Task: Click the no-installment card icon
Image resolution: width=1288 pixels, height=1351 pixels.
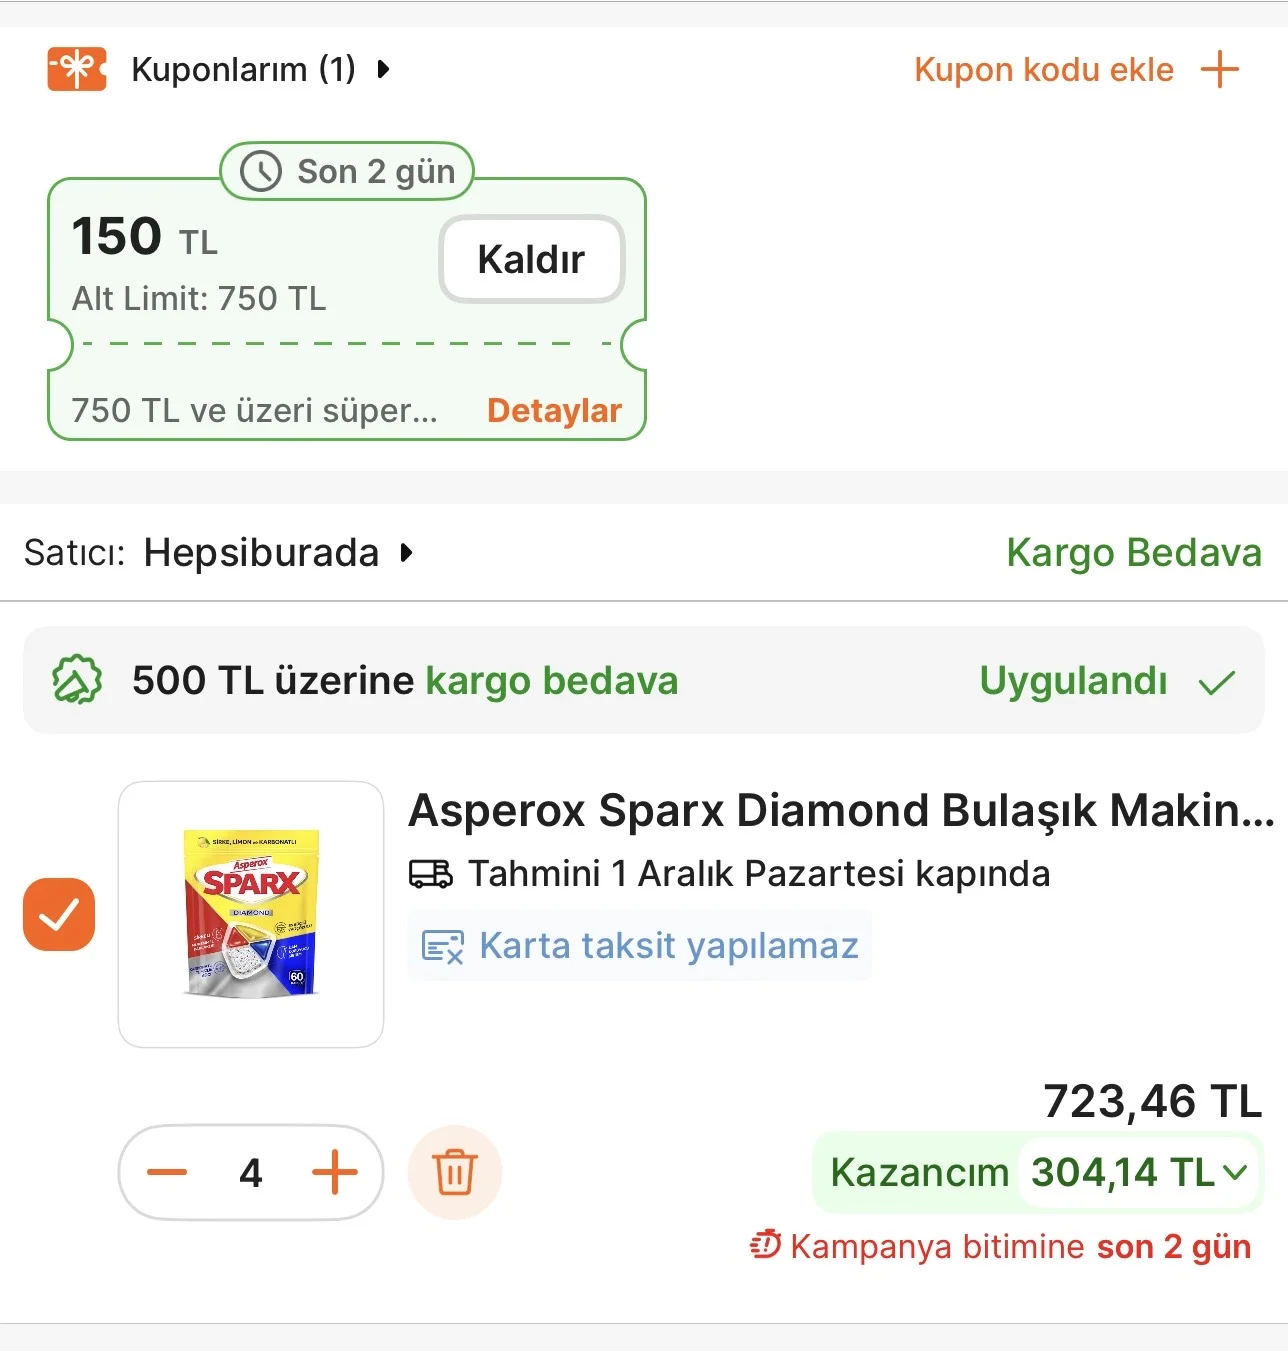Action: point(443,946)
